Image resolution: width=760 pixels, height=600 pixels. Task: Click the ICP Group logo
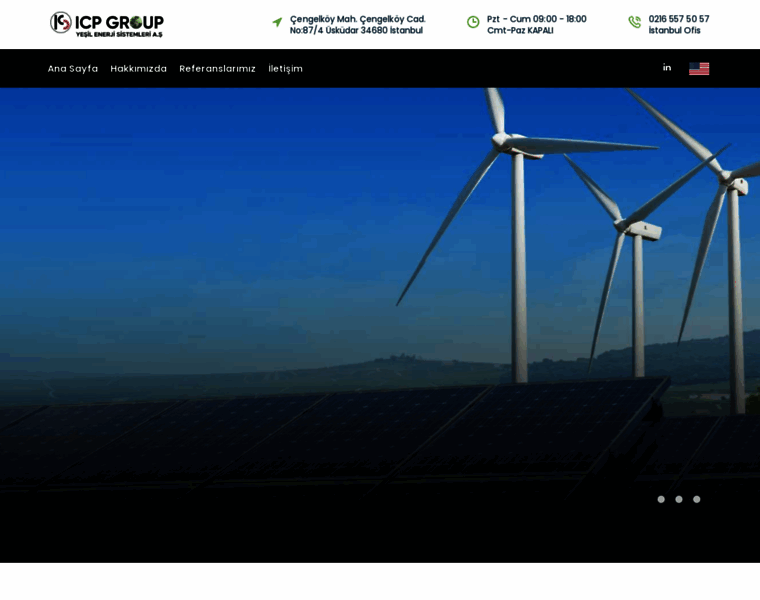107,24
